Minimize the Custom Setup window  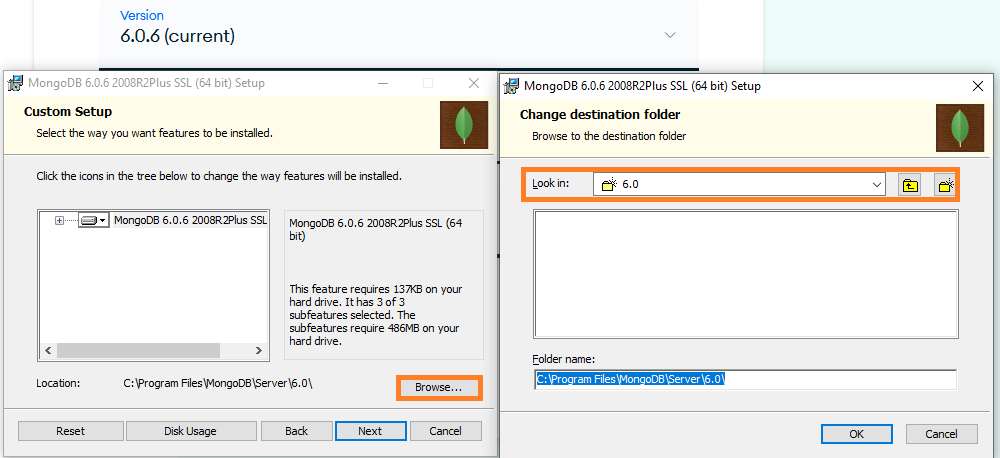[x=383, y=83]
